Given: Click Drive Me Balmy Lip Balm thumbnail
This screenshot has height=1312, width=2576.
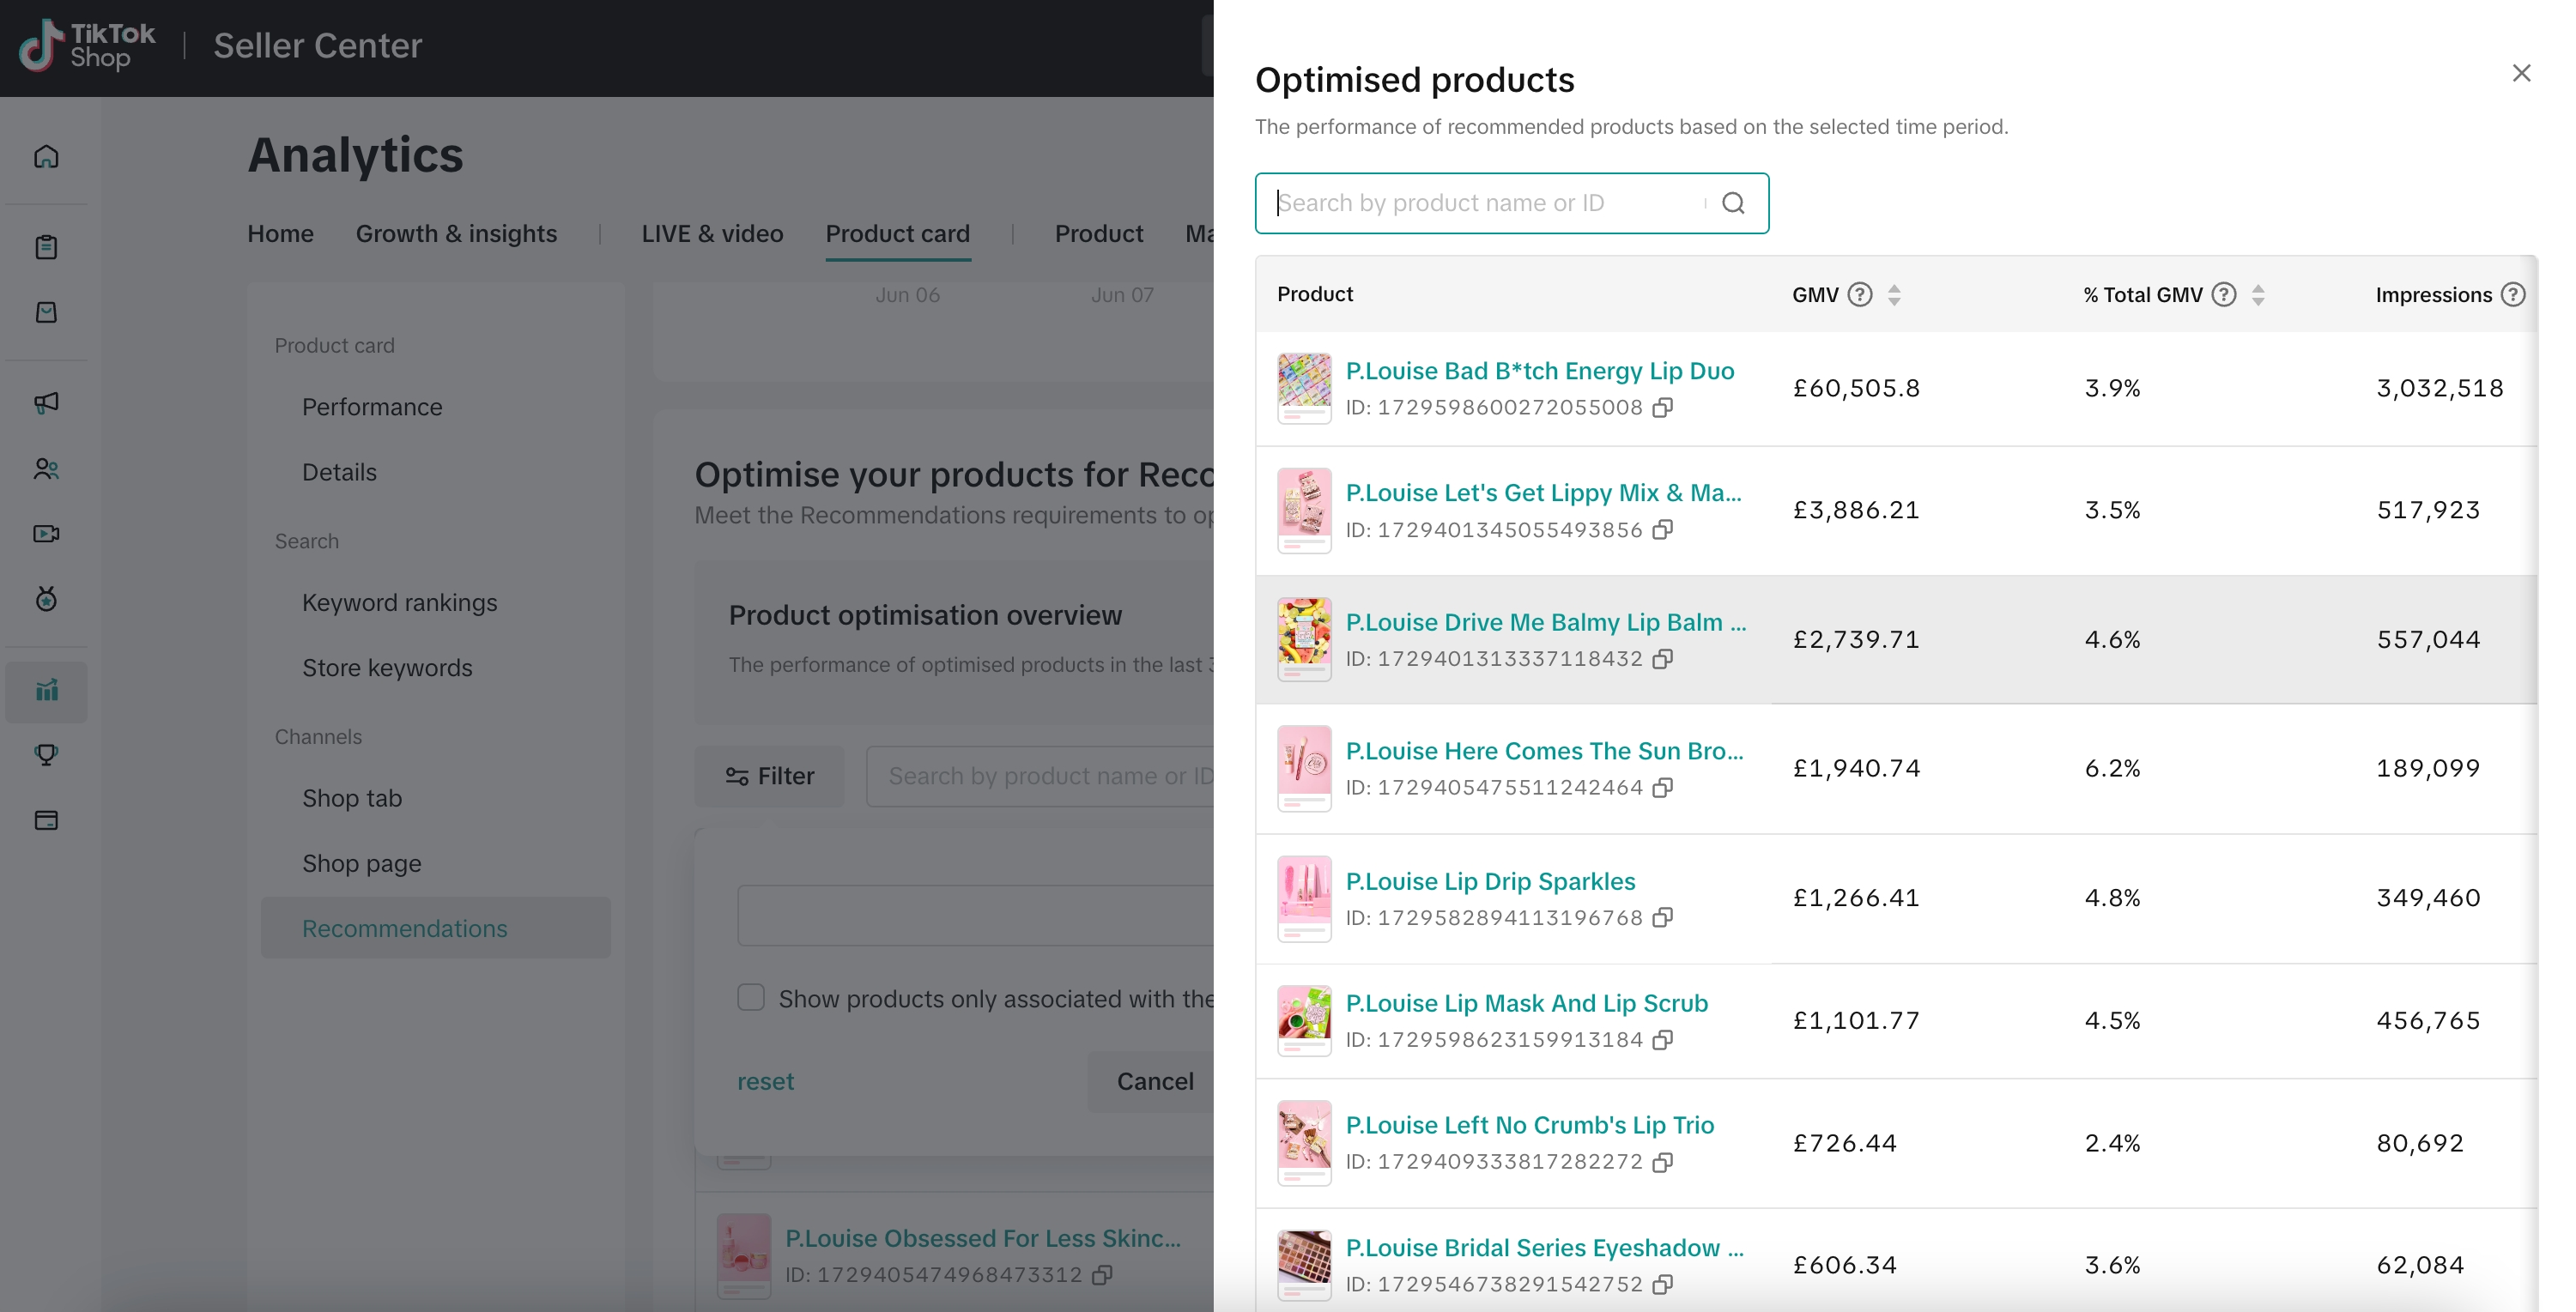Looking at the screenshot, I should click(1304, 639).
